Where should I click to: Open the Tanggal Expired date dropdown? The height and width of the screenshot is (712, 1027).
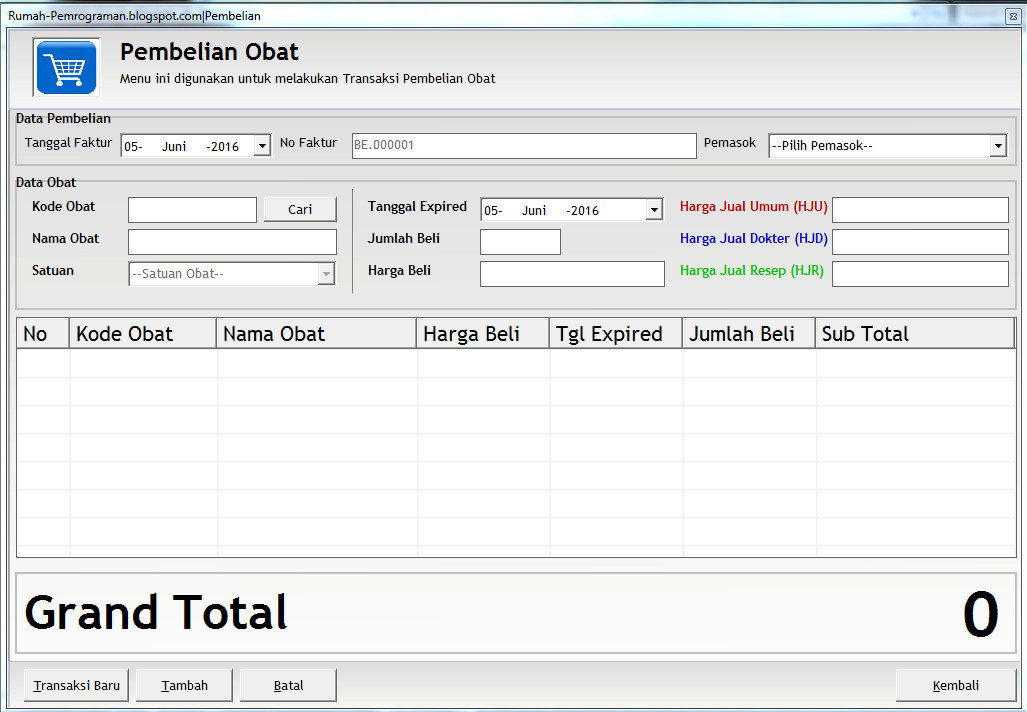(x=654, y=210)
